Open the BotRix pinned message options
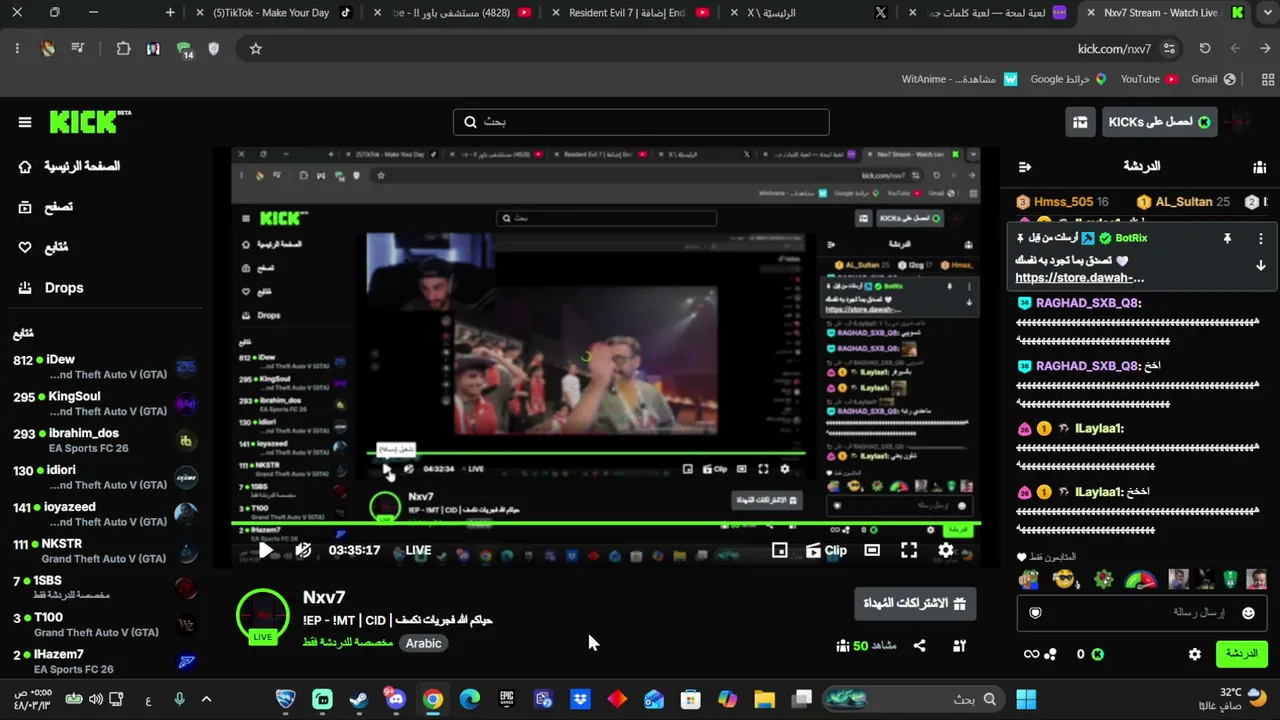The height and width of the screenshot is (720, 1280). [x=1261, y=239]
